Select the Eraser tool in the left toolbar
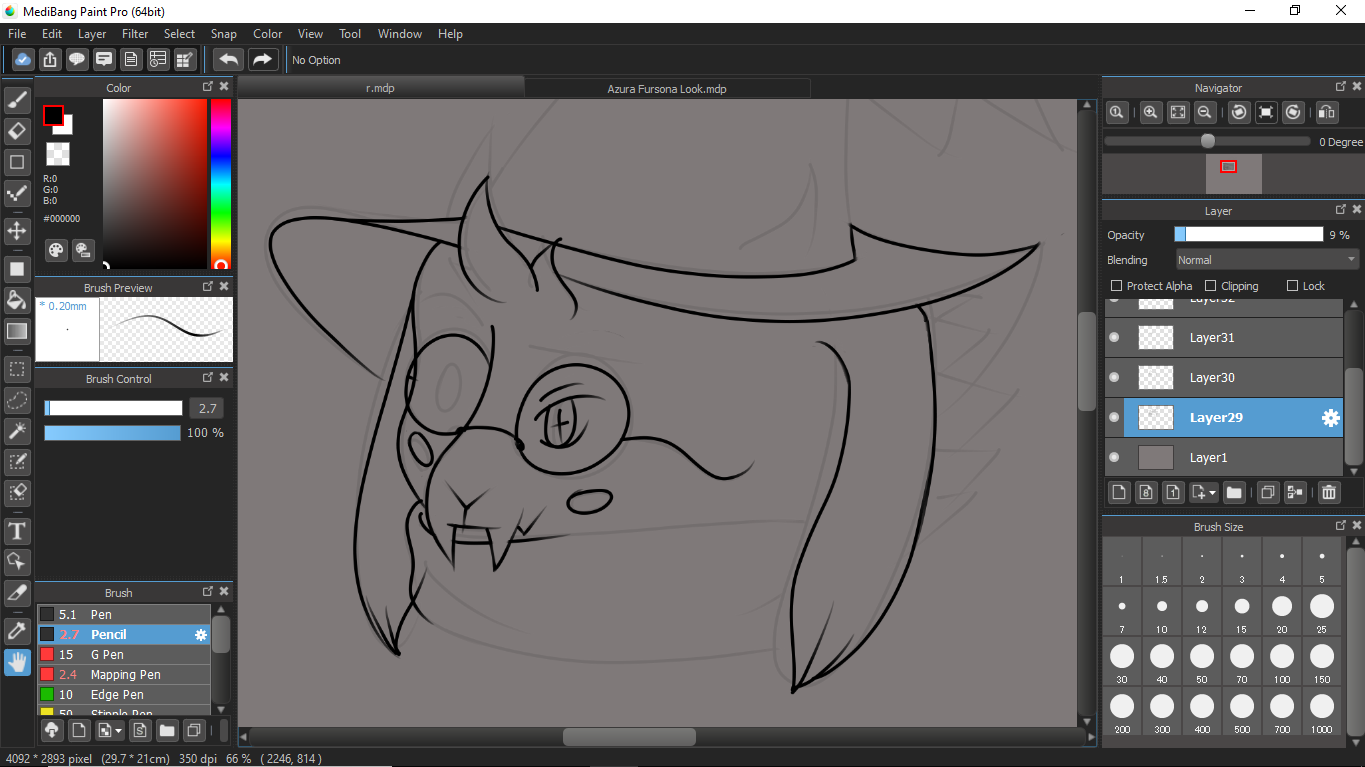Image resolution: width=1365 pixels, height=767 pixels. [17, 131]
